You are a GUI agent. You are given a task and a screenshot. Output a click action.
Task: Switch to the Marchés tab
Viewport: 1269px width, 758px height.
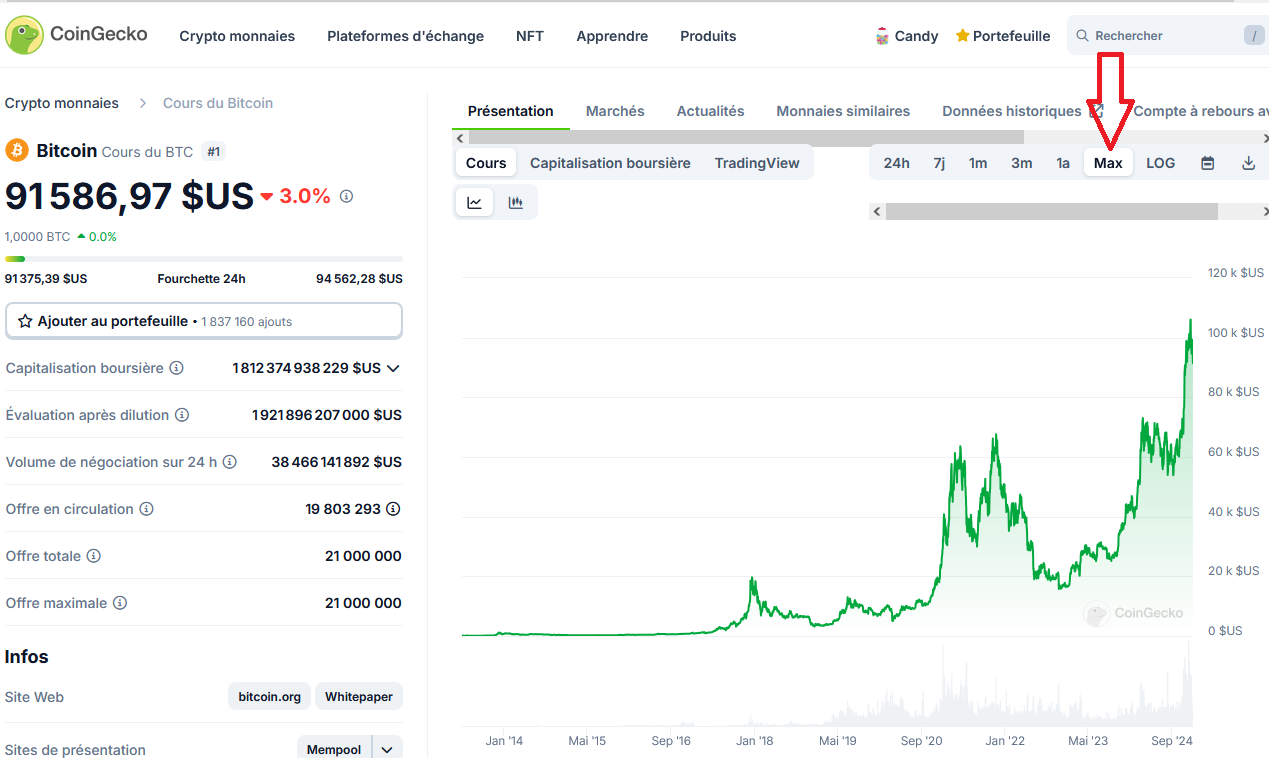click(615, 111)
